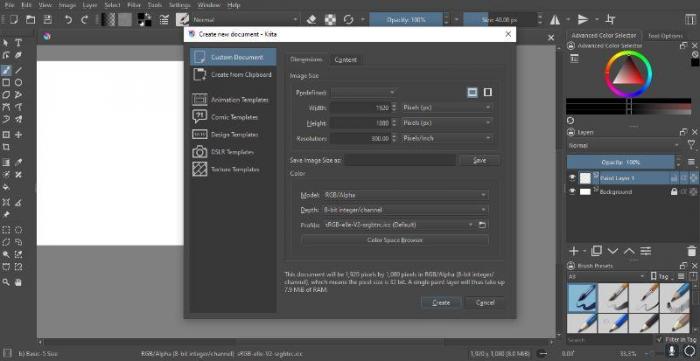This screenshot has height=361, width=700.
Task: Open the Predefined size dropdown
Action: (364, 92)
